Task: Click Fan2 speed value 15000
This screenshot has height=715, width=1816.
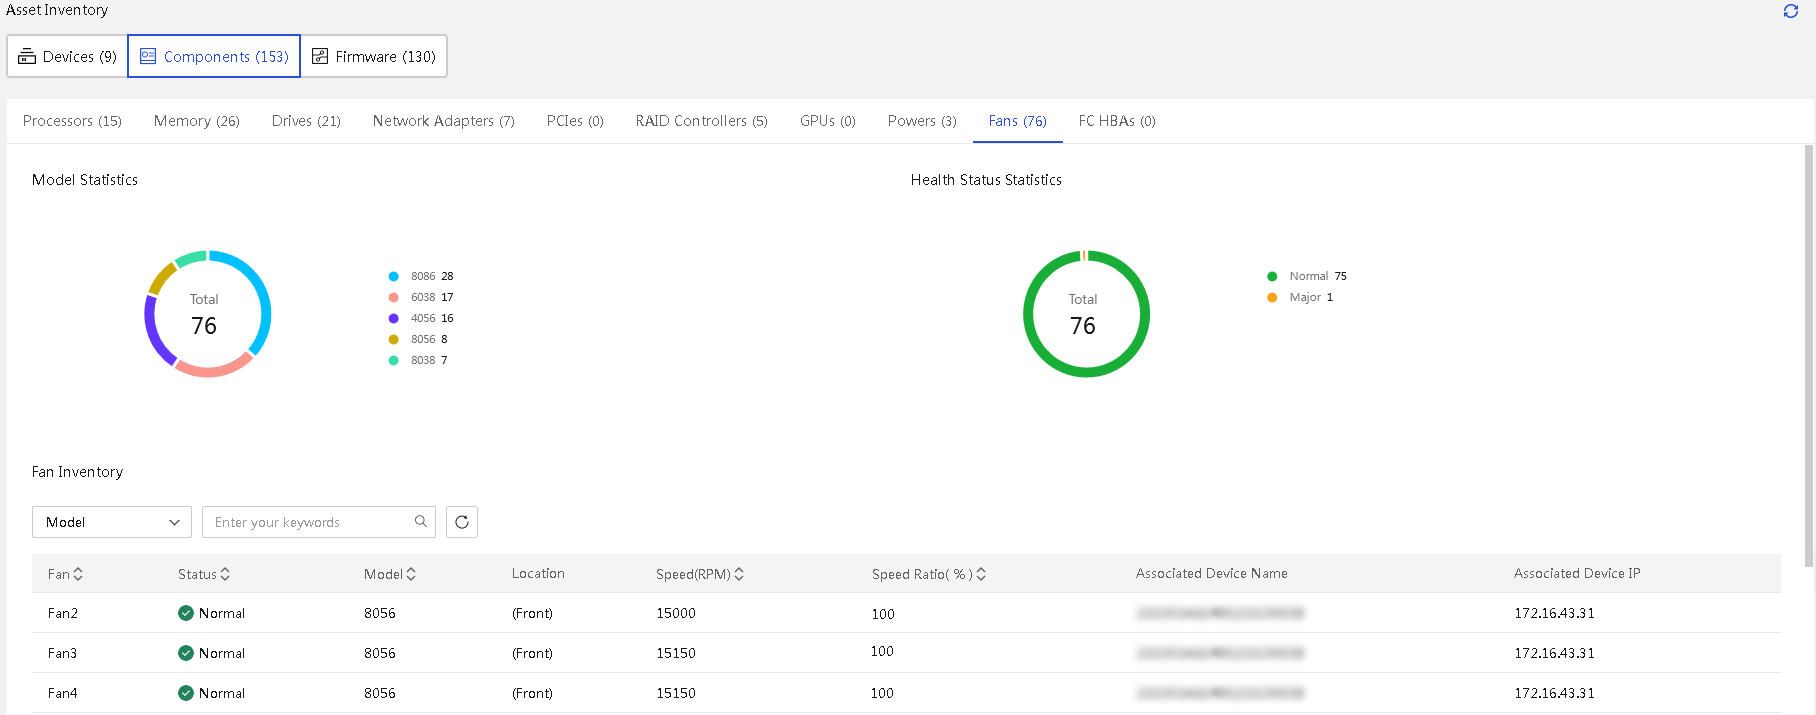Action: (x=676, y=613)
